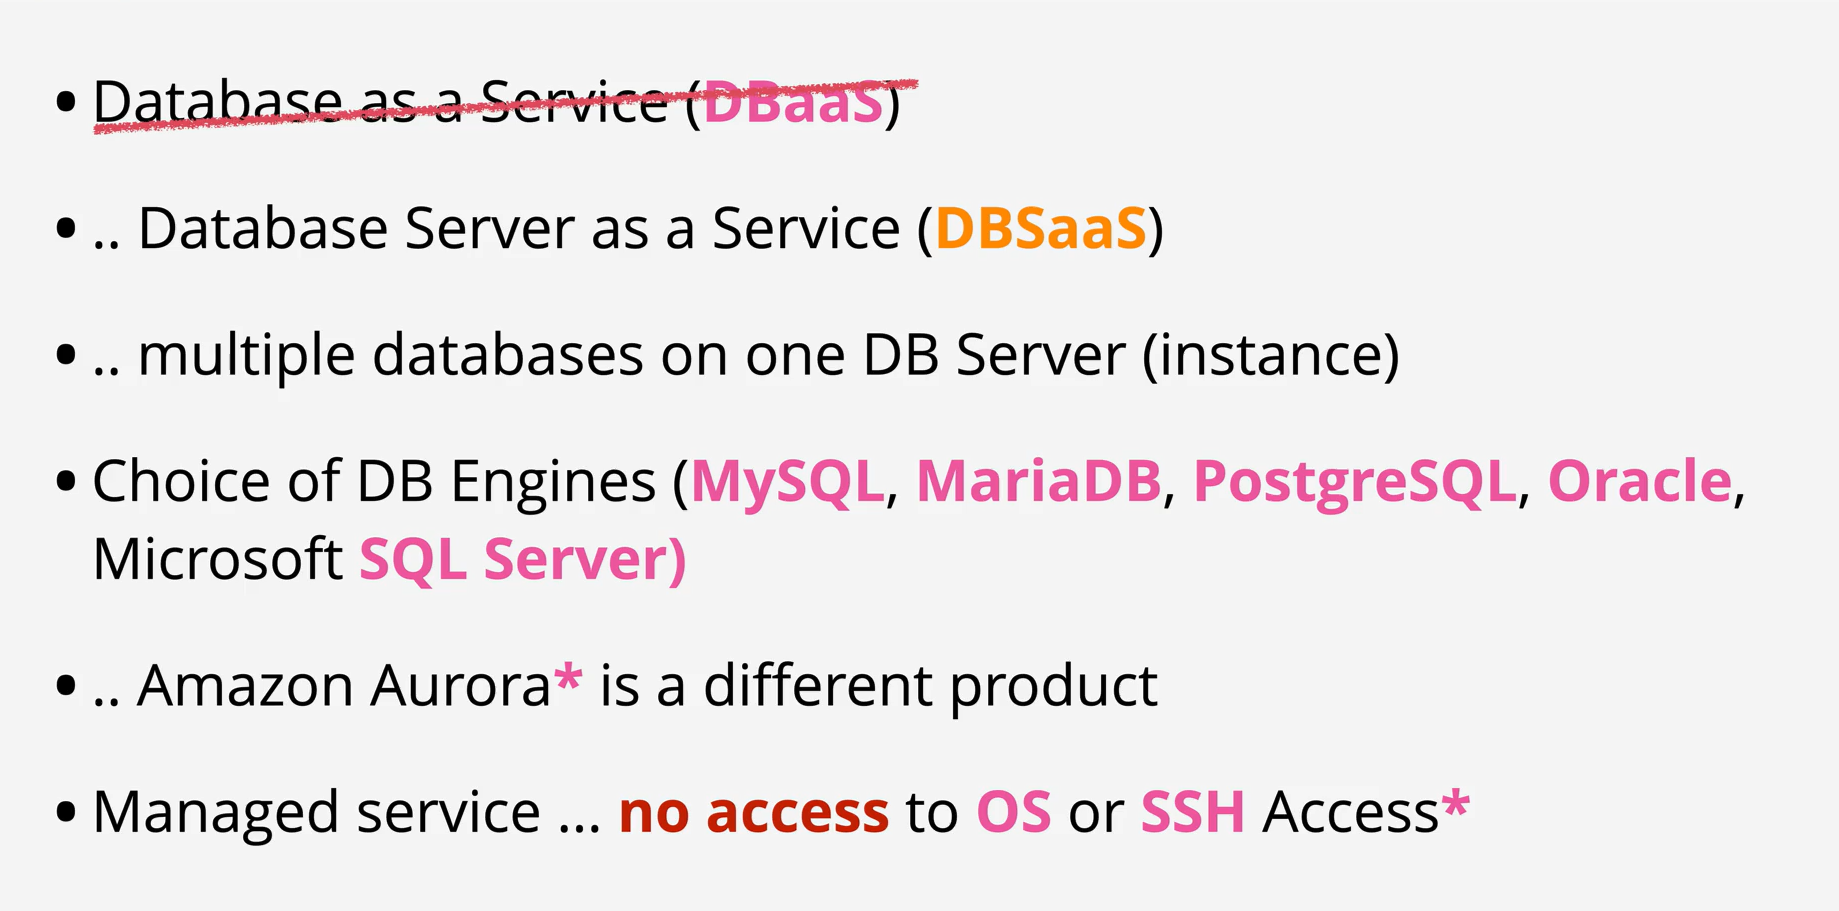Screen dimensions: 1839x911
Task: Click the PostgreSQL engine name
Action: pyautogui.click(x=1355, y=483)
